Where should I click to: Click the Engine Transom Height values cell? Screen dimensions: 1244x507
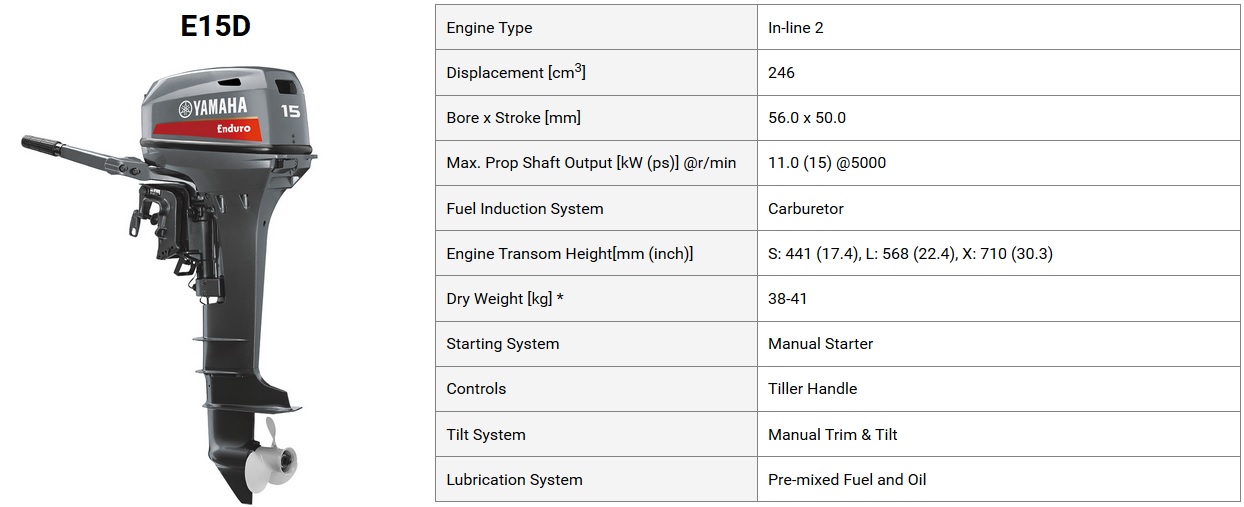(x=998, y=253)
